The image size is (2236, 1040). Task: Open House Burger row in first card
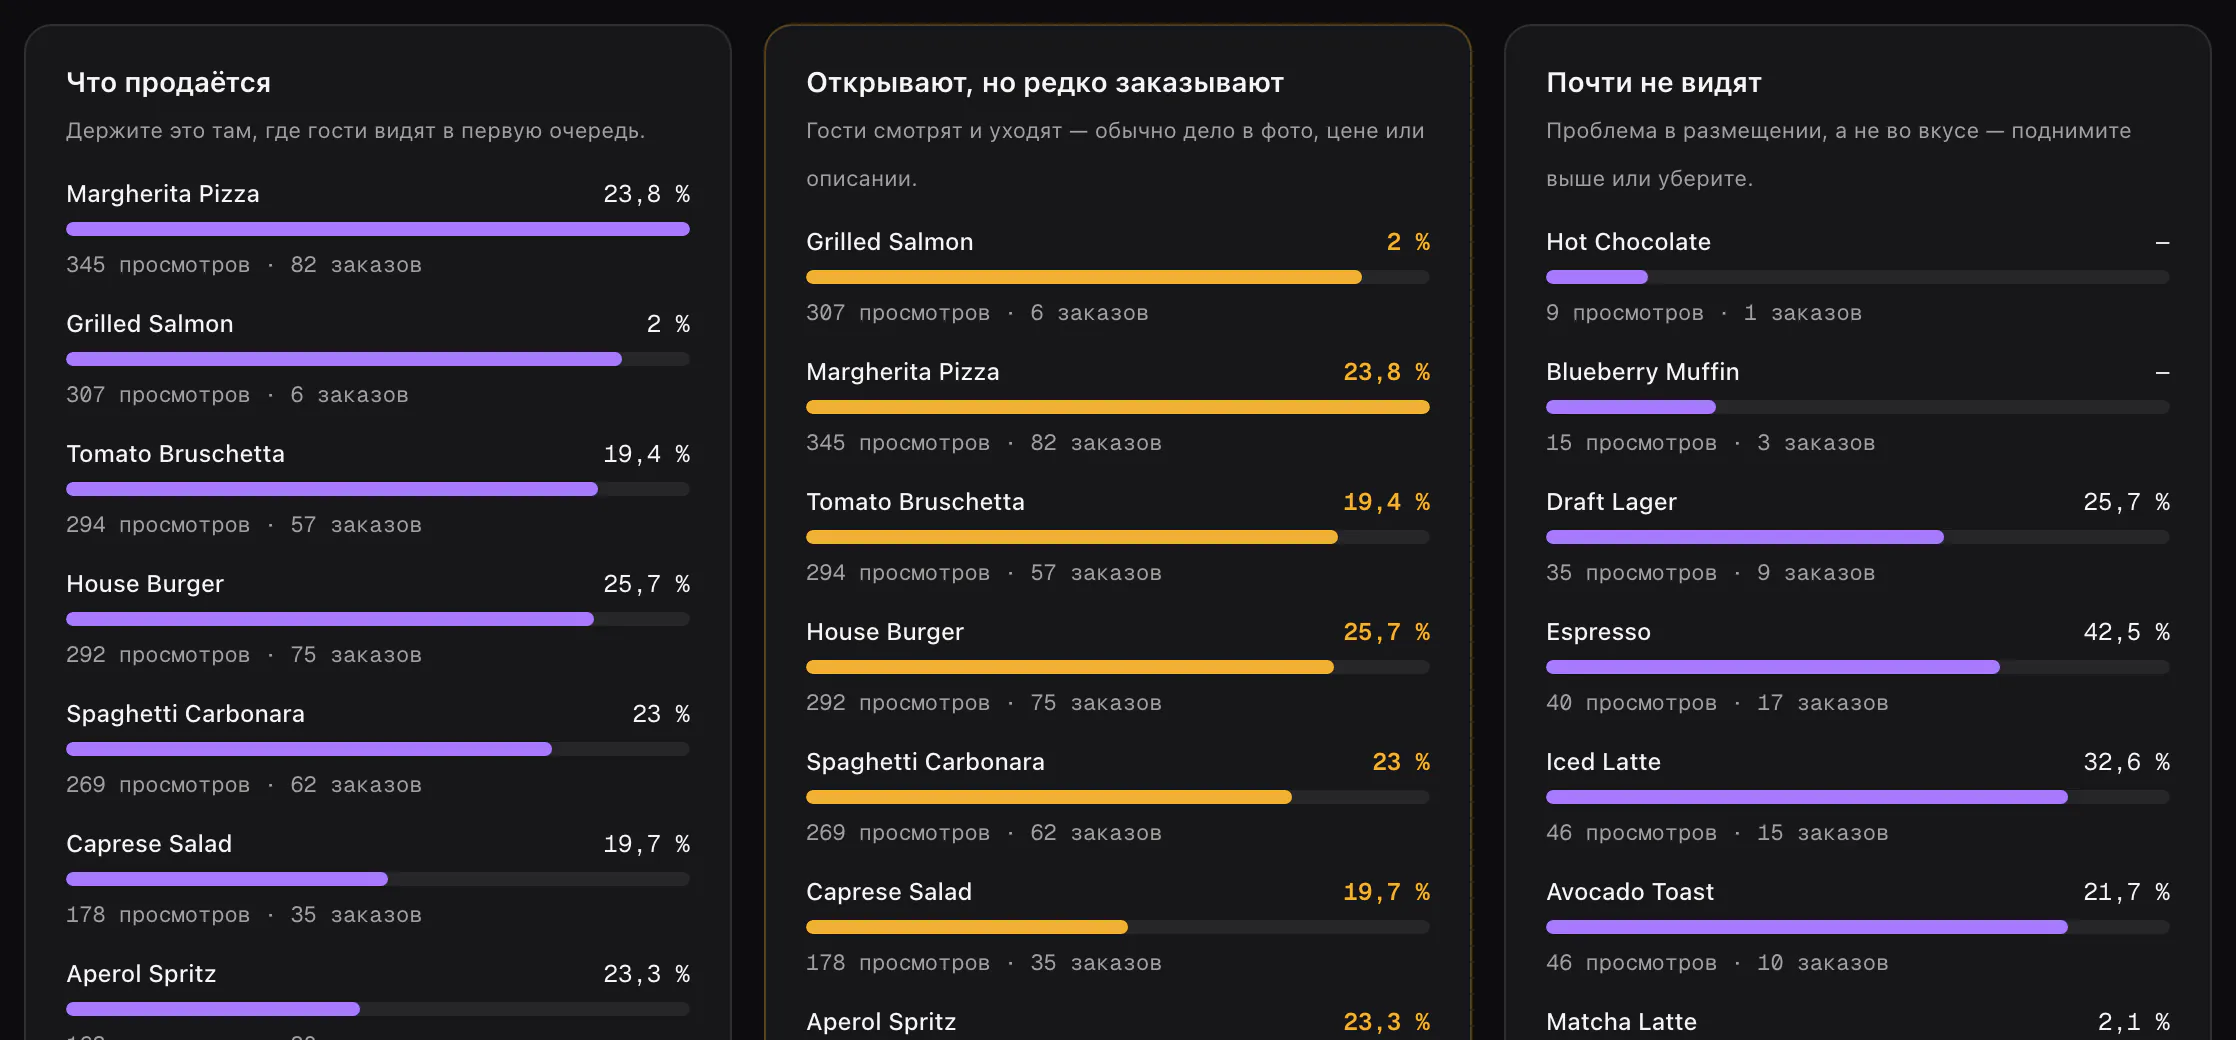tap(378, 619)
